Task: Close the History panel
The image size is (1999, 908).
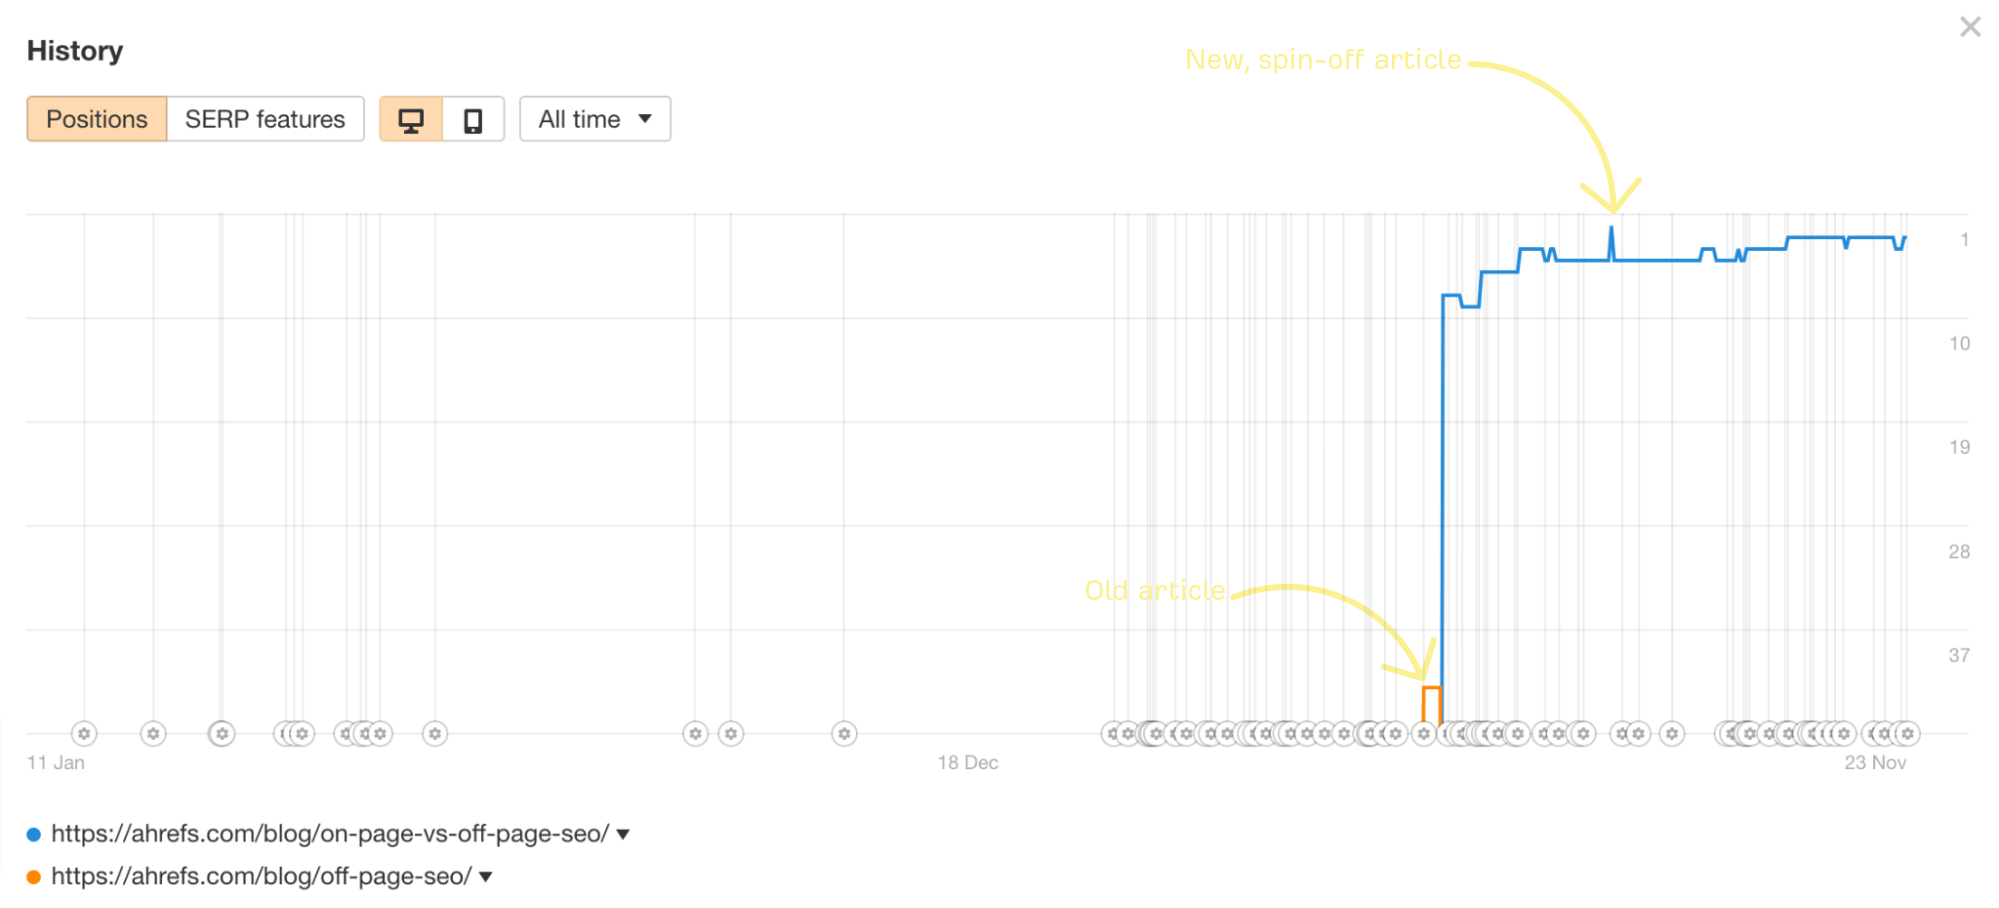Action: click(1969, 27)
